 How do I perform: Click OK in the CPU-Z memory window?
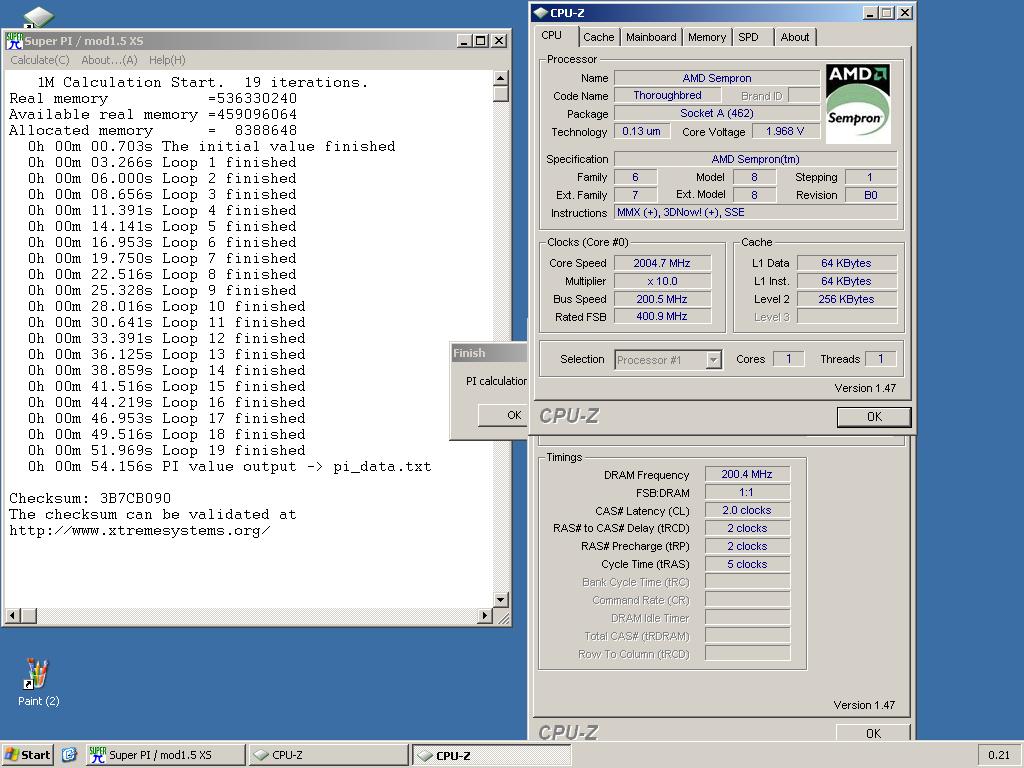(872, 733)
